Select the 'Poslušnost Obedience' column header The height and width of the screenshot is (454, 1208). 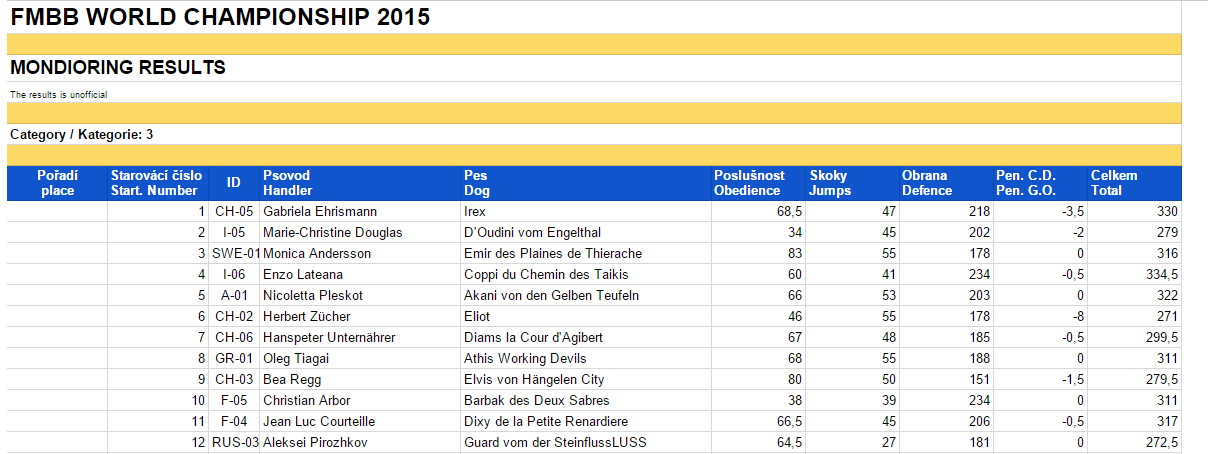(749, 183)
